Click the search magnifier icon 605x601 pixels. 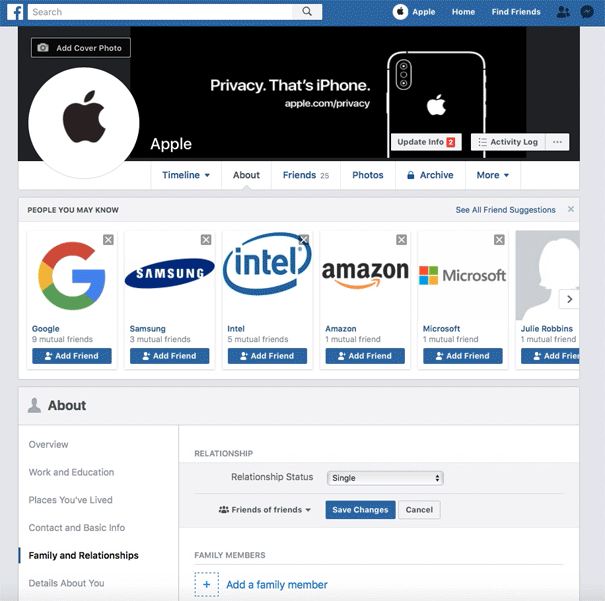coord(307,12)
